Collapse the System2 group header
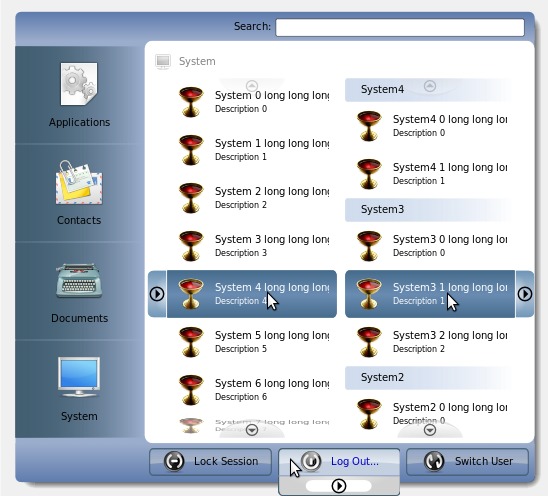This screenshot has width=548, height=496. (429, 378)
